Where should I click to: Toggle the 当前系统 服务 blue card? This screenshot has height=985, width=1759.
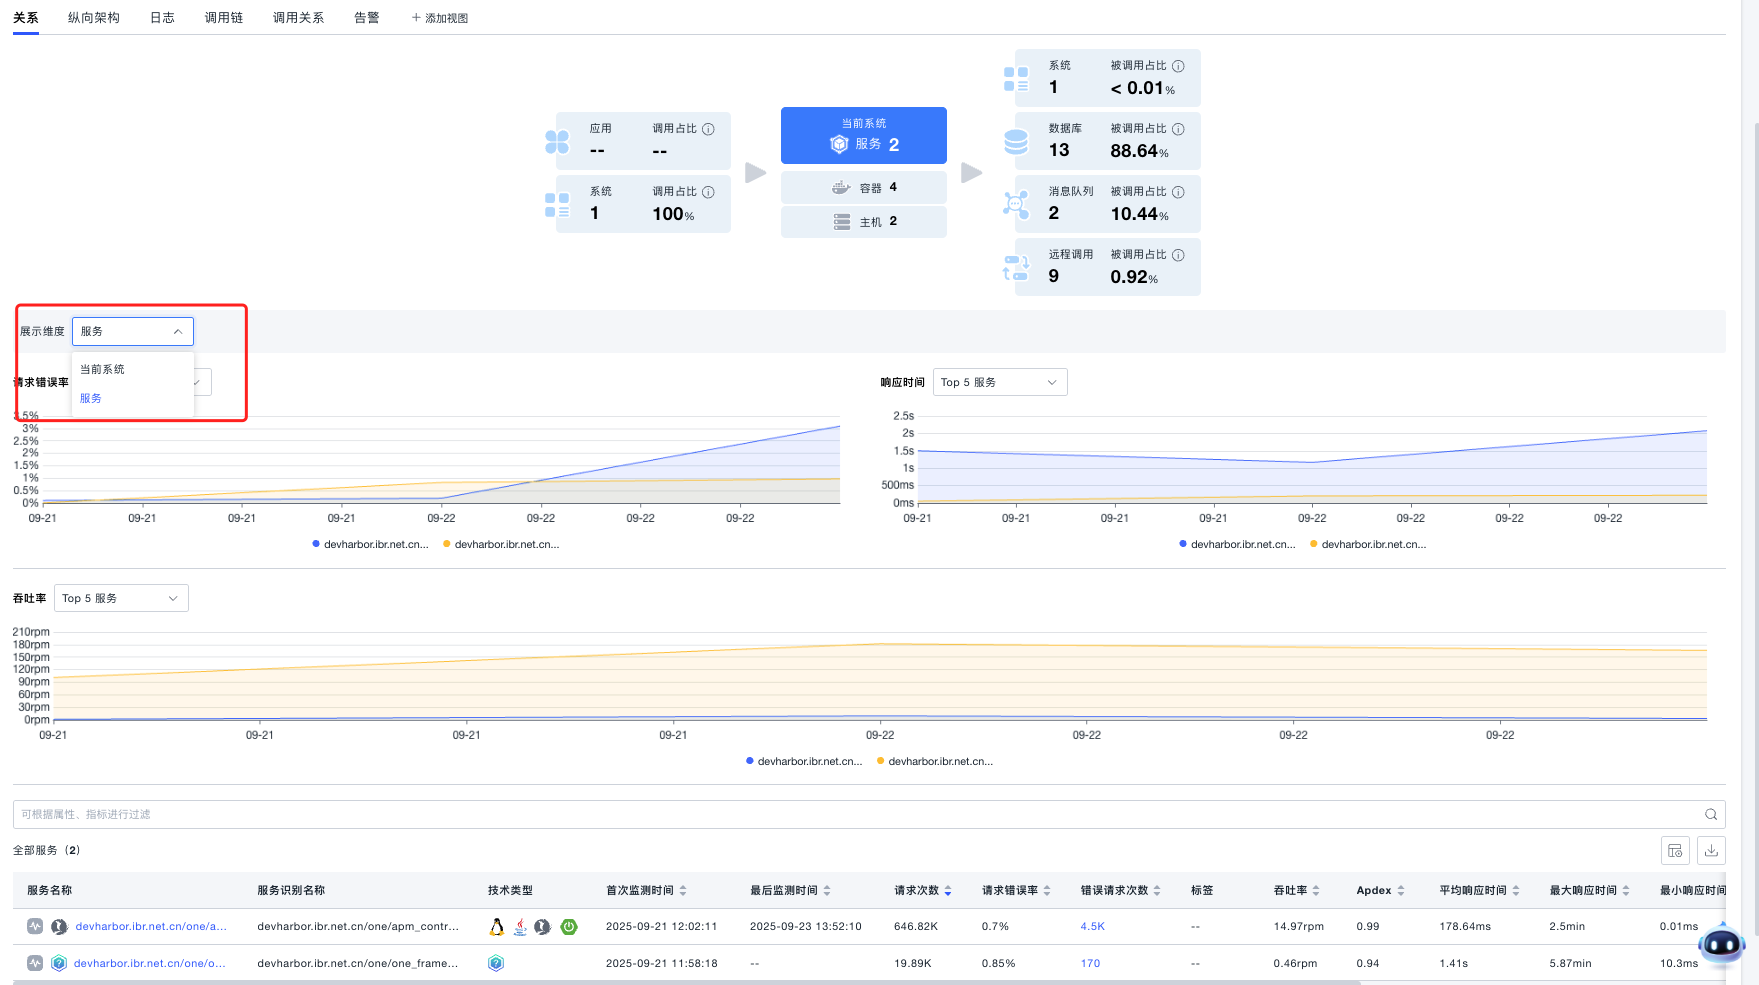point(864,136)
